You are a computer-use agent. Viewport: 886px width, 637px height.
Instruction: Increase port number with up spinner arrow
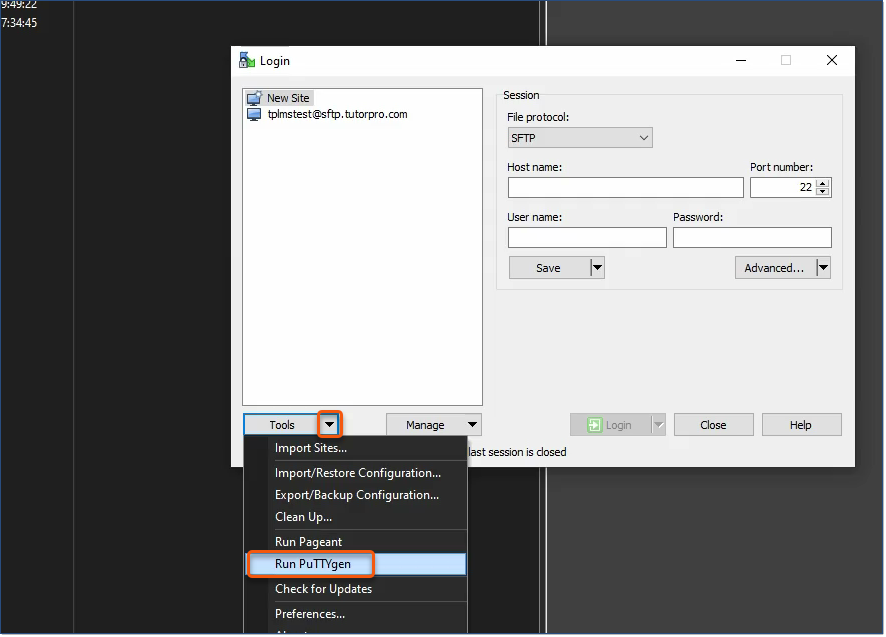pyautogui.click(x=823, y=183)
